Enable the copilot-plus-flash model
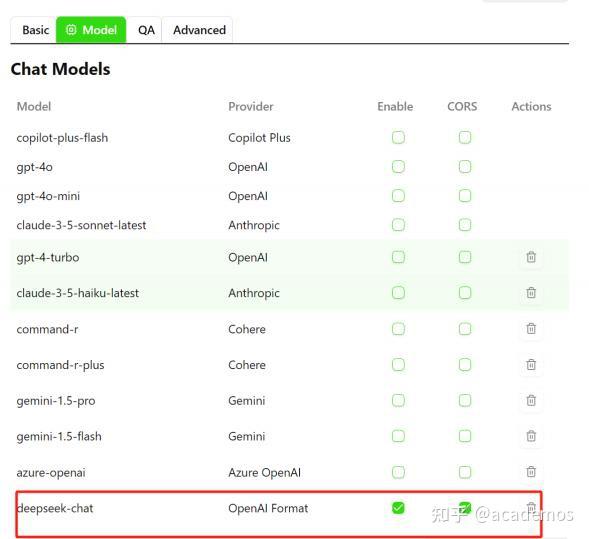The height and width of the screenshot is (539, 589). tap(398, 137)
